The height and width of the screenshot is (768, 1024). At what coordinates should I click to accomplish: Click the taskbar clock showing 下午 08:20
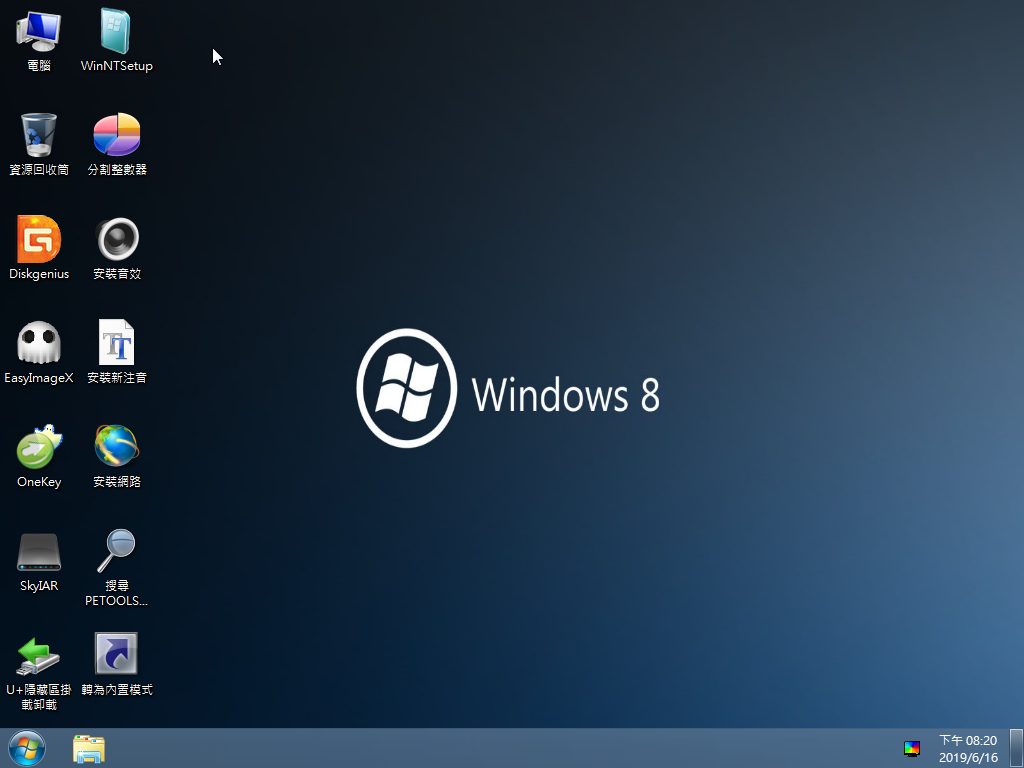pos(968,741)
